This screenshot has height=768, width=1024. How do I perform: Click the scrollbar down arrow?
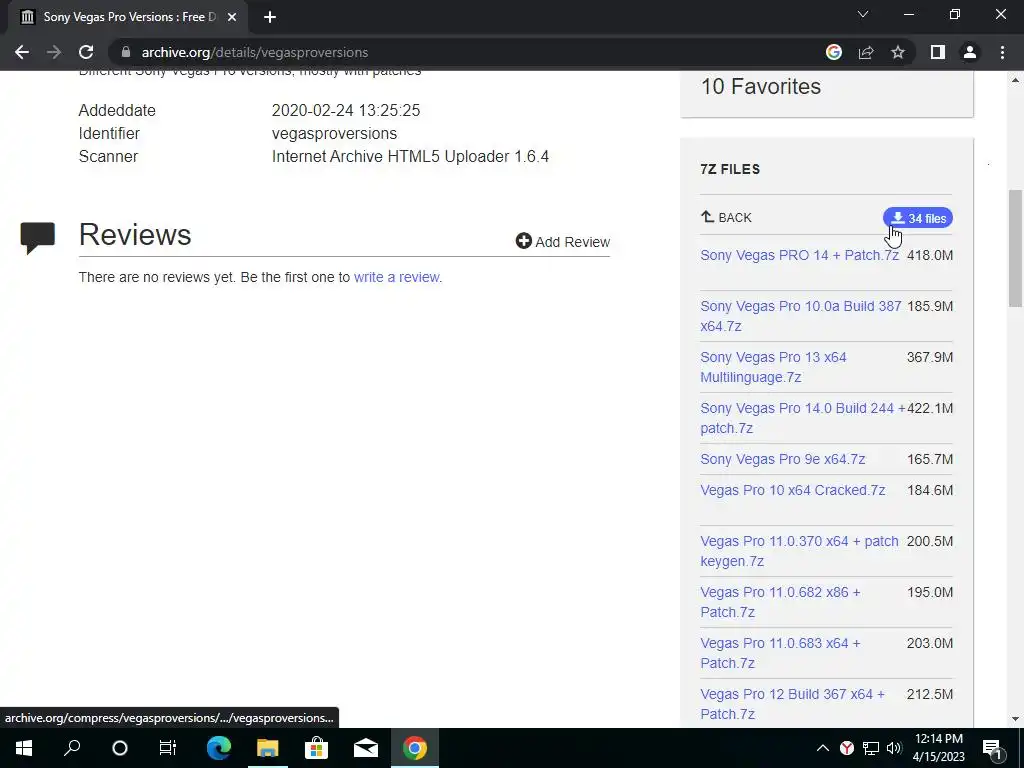[x=1015, y=719]
